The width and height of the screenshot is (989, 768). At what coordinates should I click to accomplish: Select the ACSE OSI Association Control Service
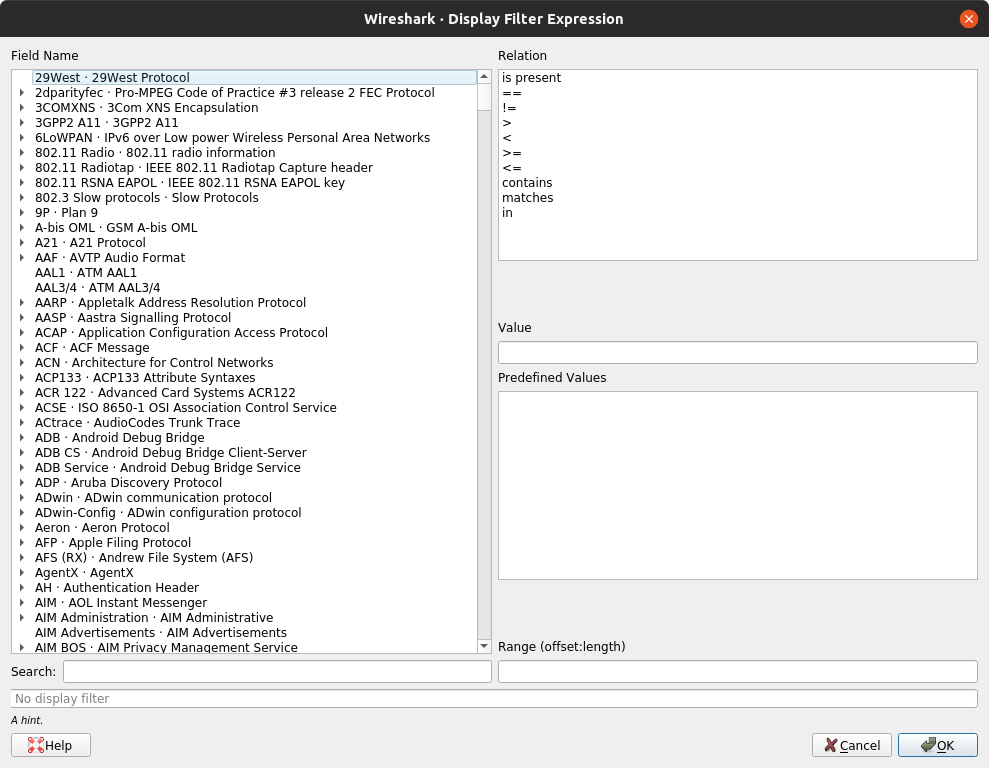pos(186,407)
